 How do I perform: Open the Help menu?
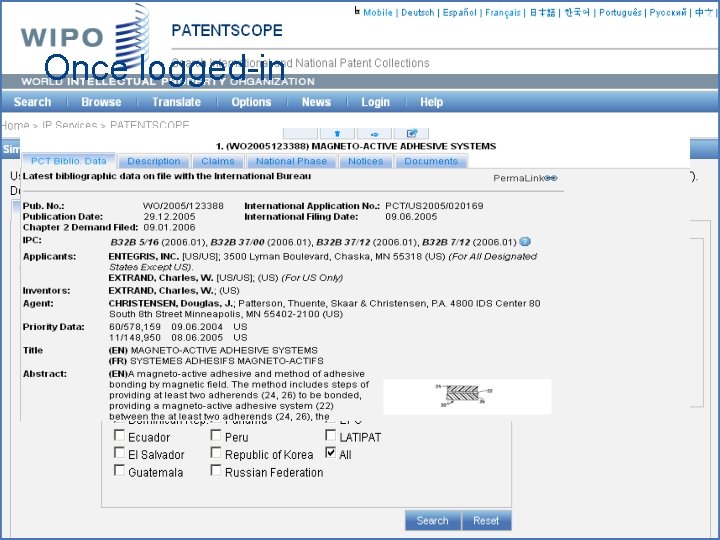tap(432, 102)
